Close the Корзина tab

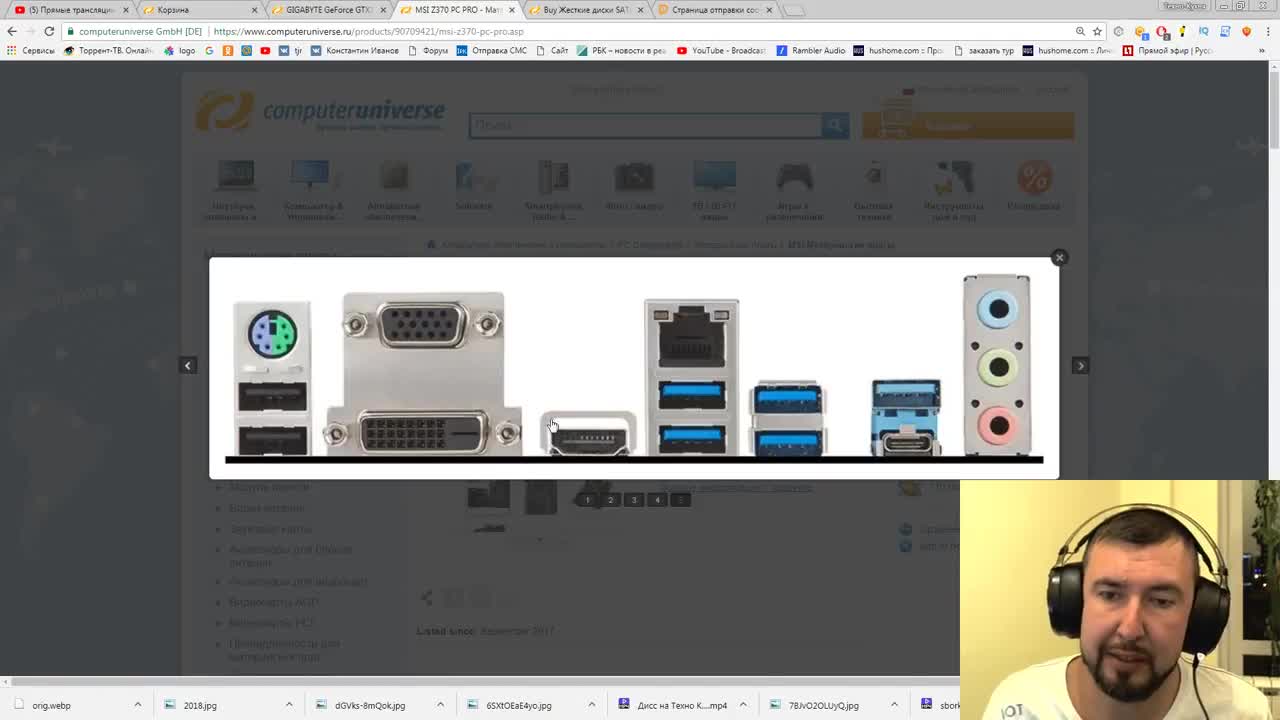(254, 10)
